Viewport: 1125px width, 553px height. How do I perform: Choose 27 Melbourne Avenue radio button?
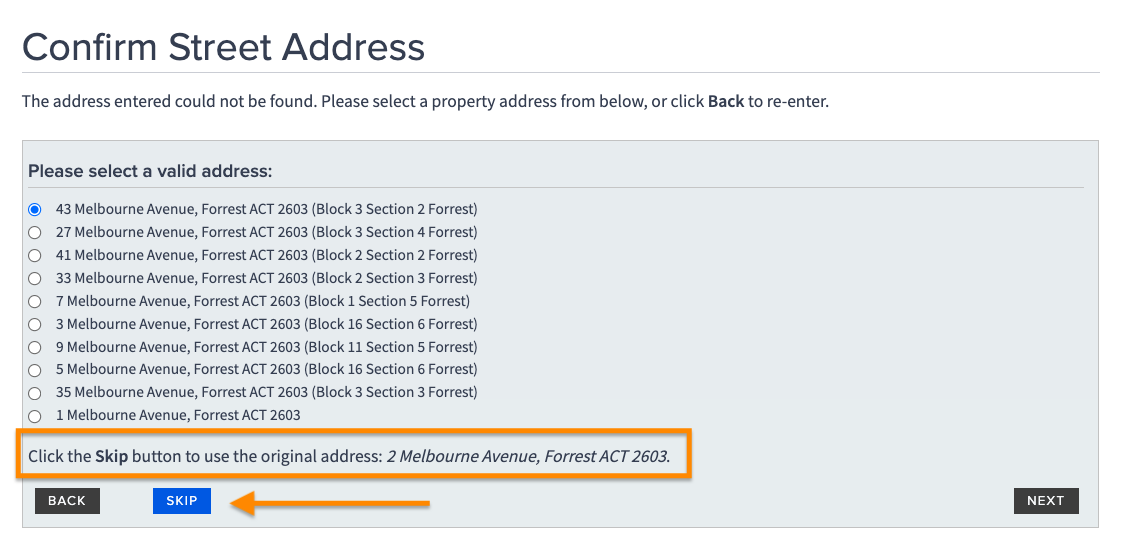click(x=35, y=233)
